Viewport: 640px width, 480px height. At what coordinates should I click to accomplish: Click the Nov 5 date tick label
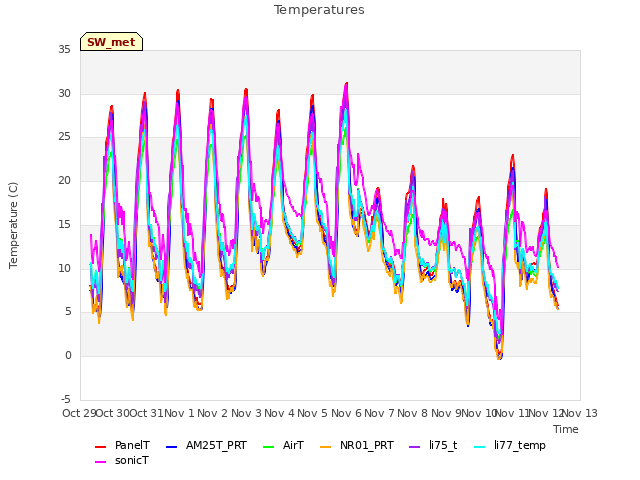[x=312, y=413]
